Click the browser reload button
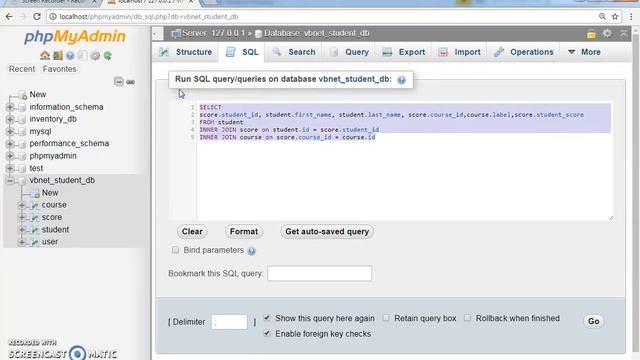Viewport: 640px width, 360px height. pyautogui.click(x=37, y=17)
